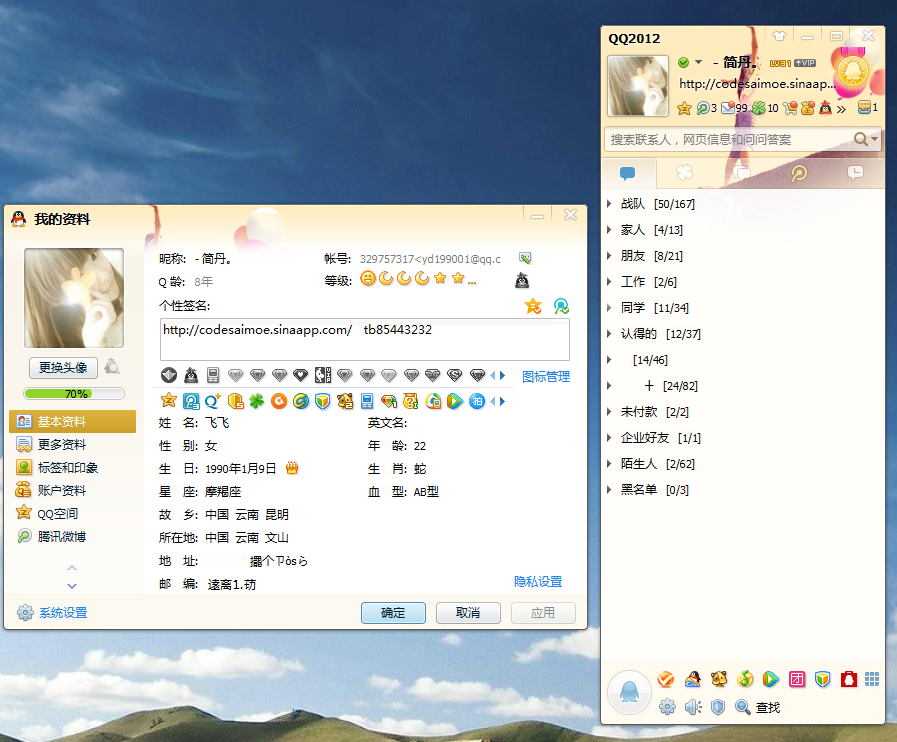This screenshot has width=897, height=742.
Task: Open the orange checkmark task app icon
Action: pos(666,679)
